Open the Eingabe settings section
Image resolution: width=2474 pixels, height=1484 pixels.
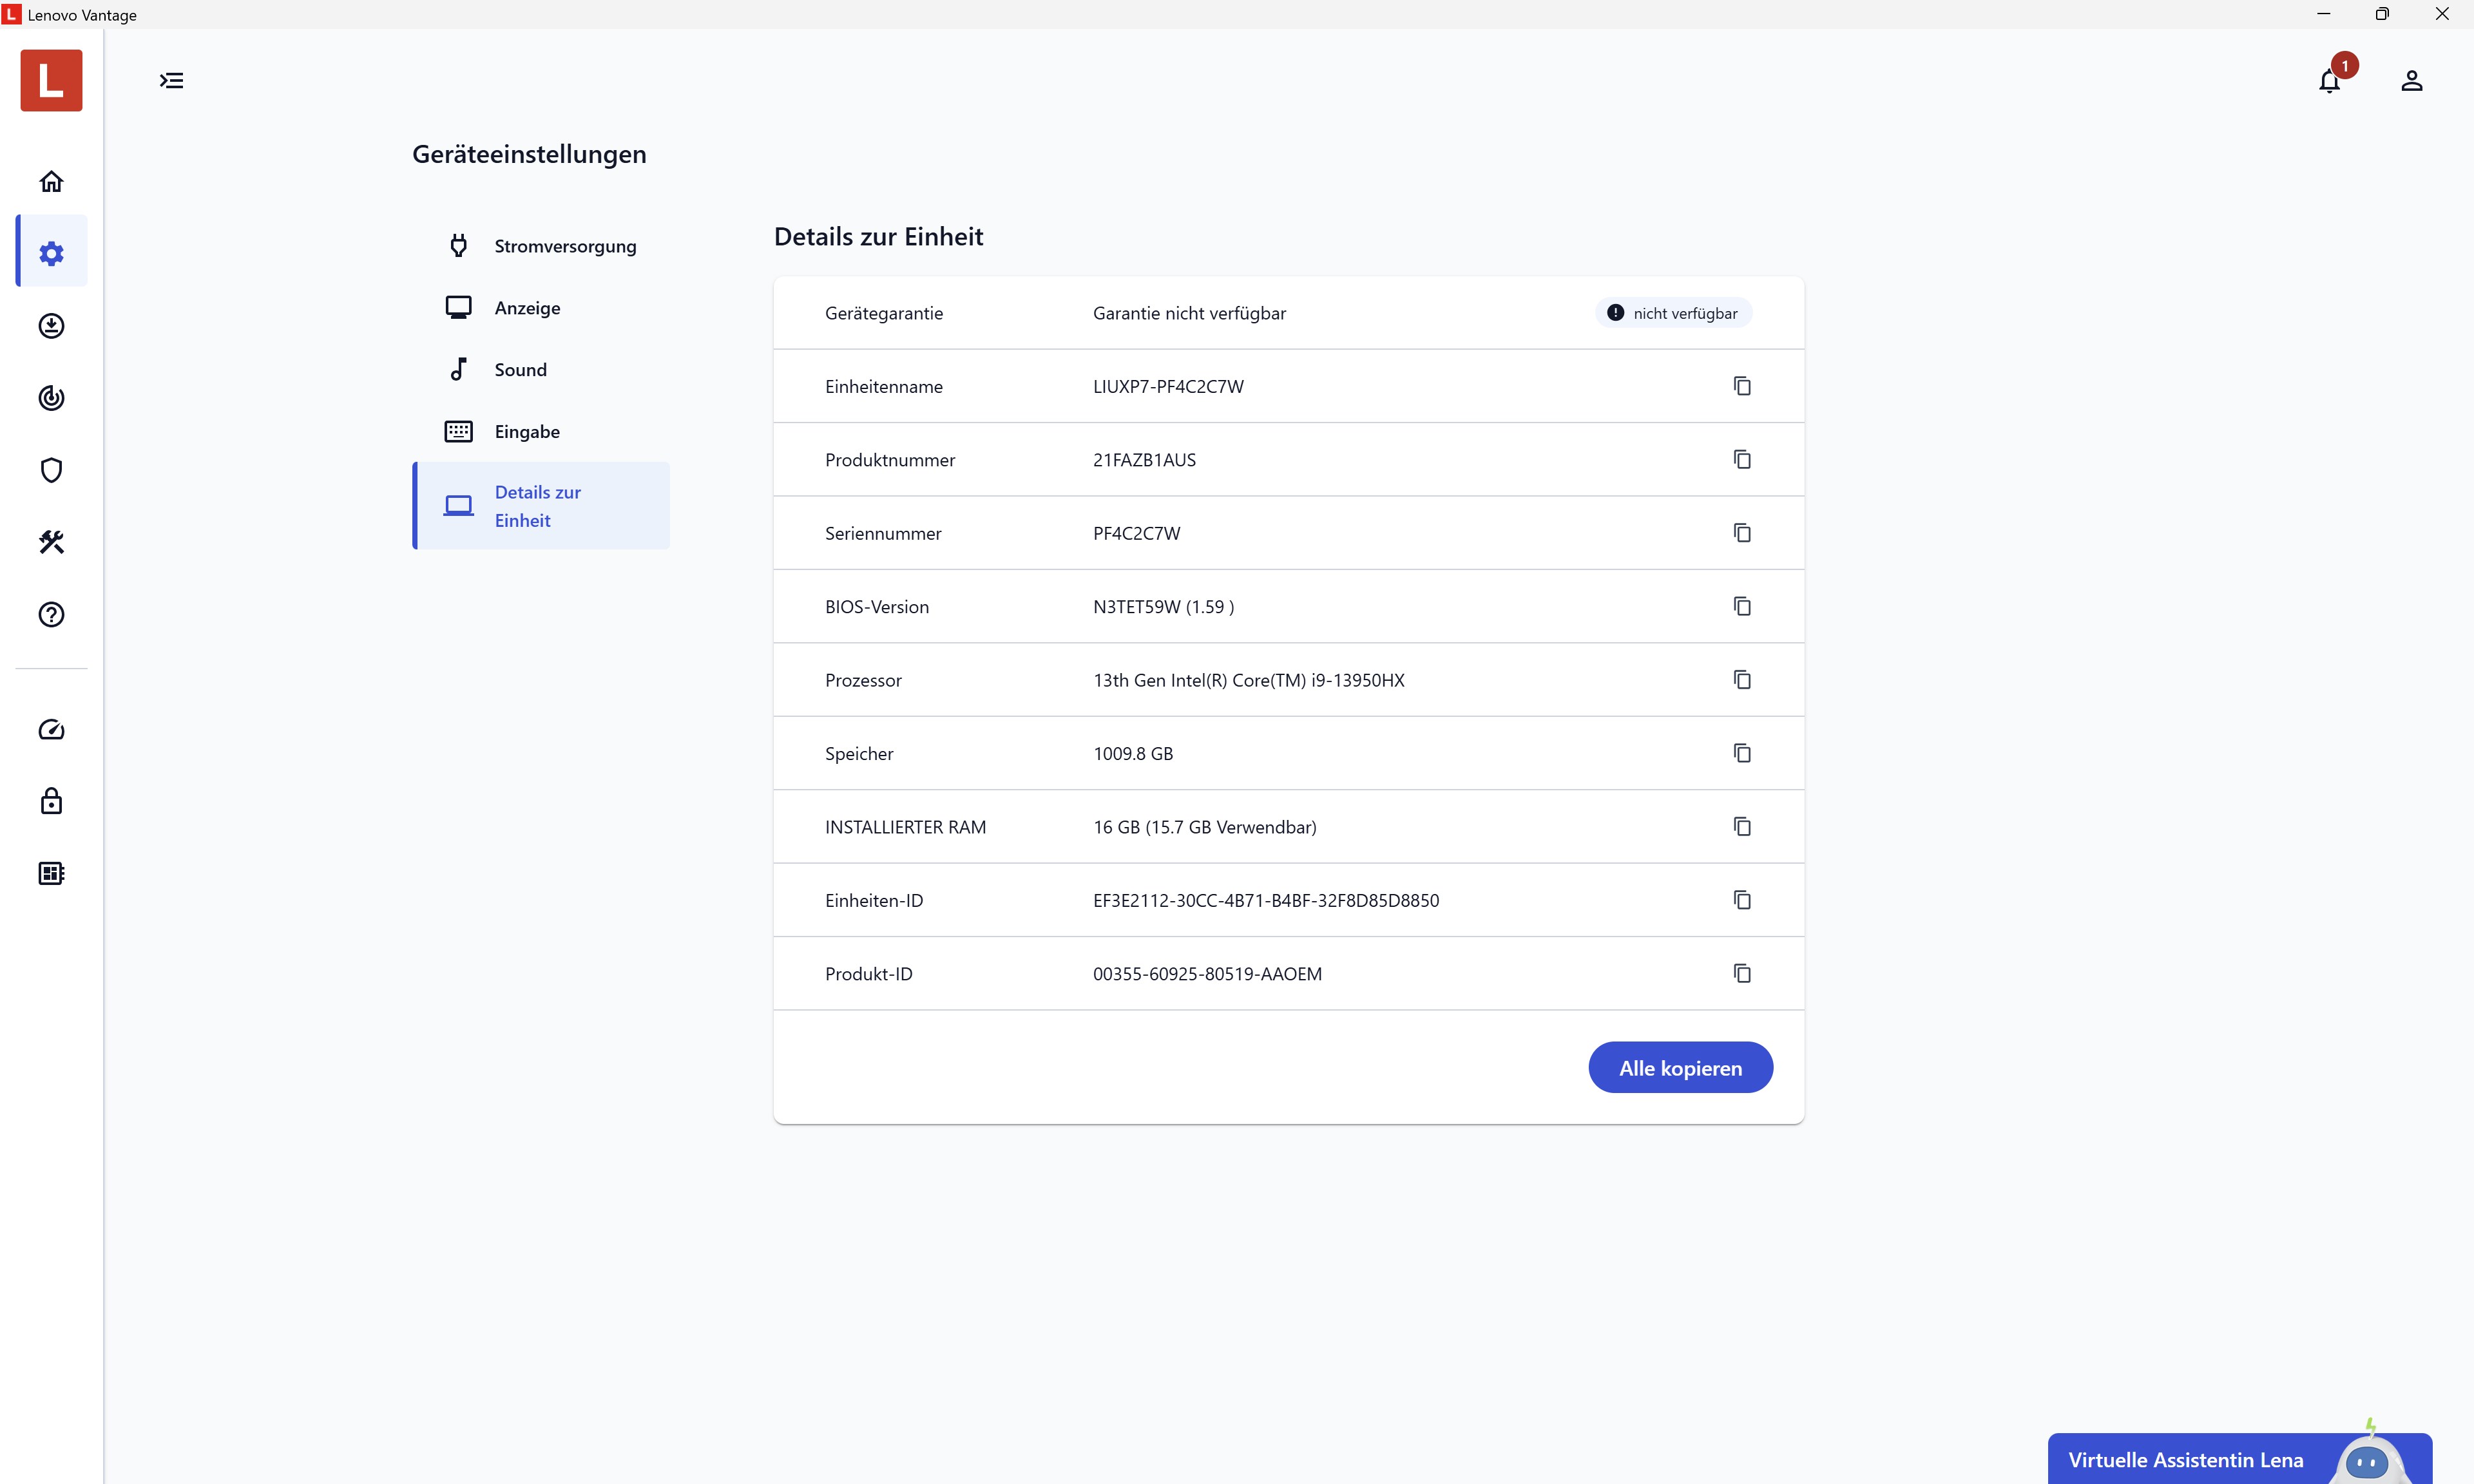tap(541, 432)
